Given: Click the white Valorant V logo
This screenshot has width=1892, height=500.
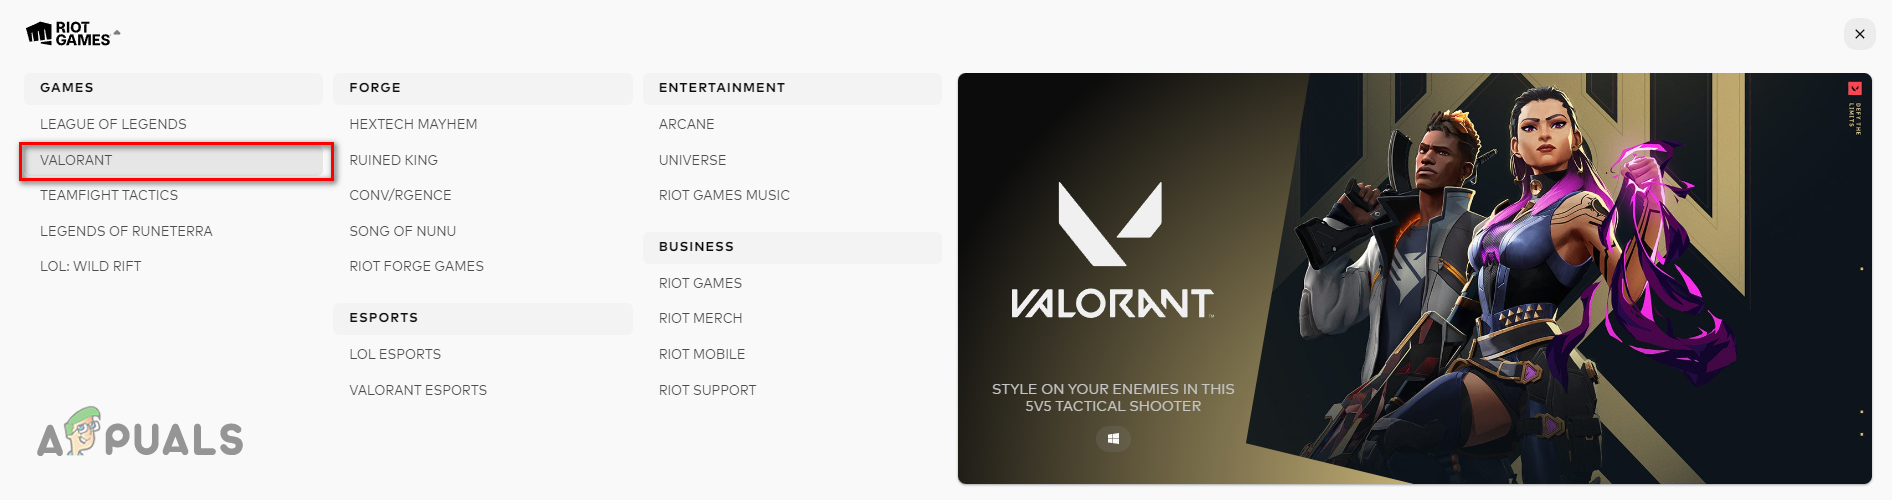Looking at the screenshot, I should click(1110, 224).
